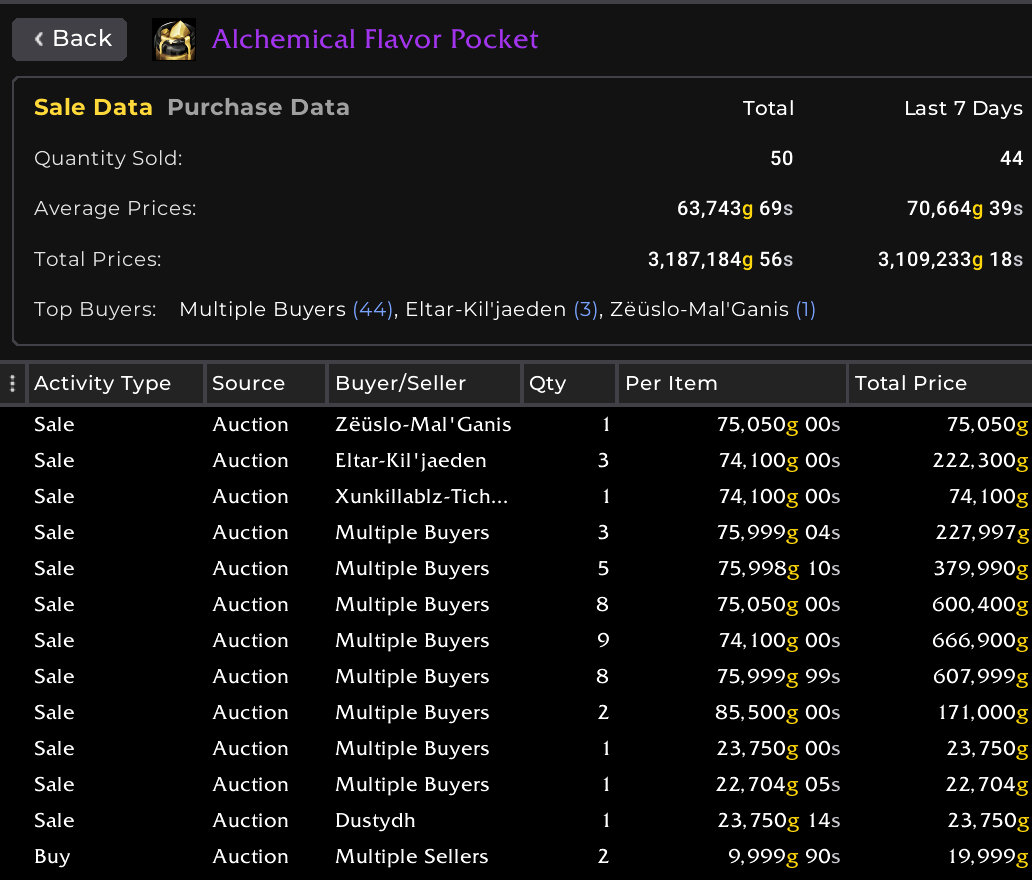Select the Xunkillablz-Tich... sale row
This screenshot has height=880, width=1032.
click(x=516, y=496)
